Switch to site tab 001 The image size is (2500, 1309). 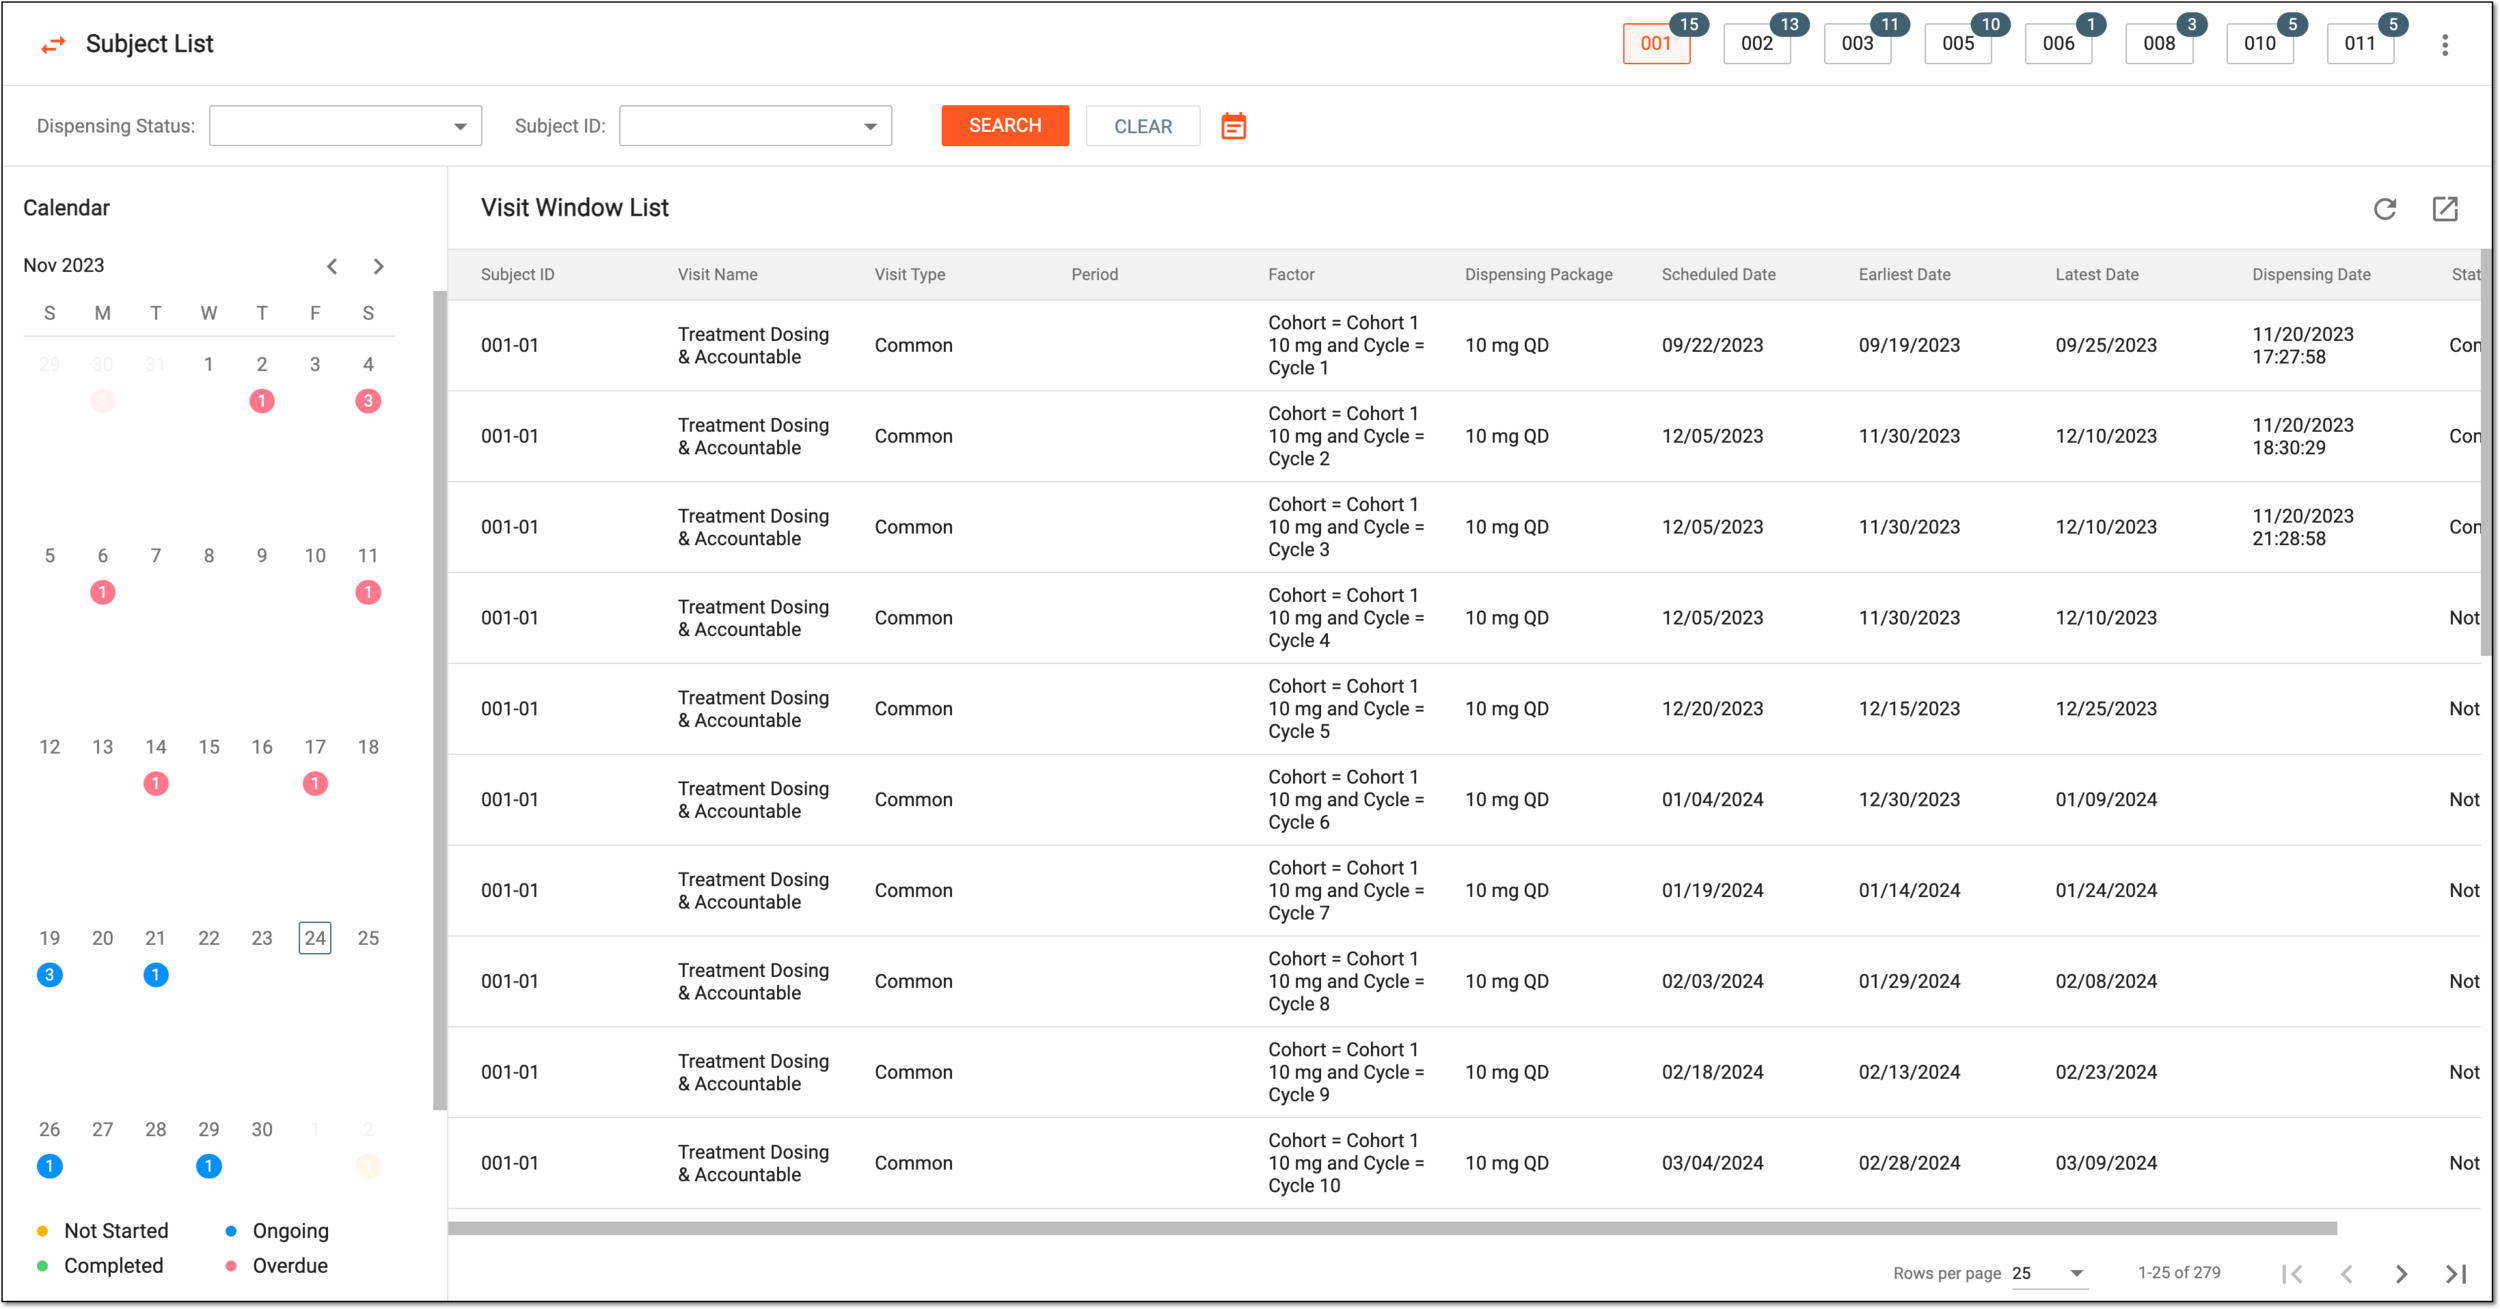point(1656,44)
